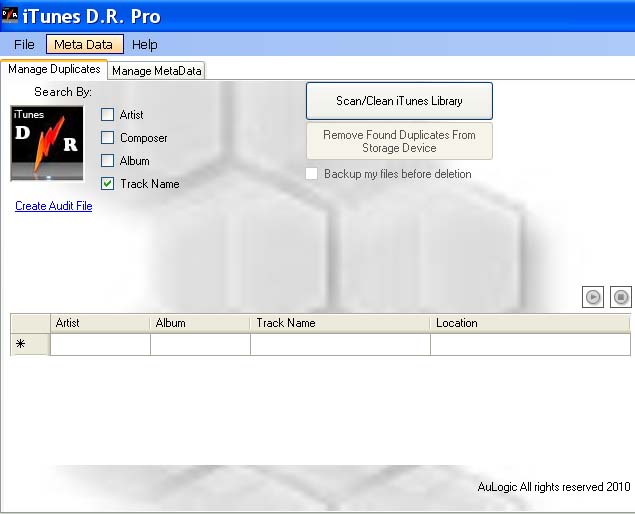This screenshot has height=514, width=635.
Task: Click Remove Found Duplicates From Storage Device
Action: coord(399,141)
